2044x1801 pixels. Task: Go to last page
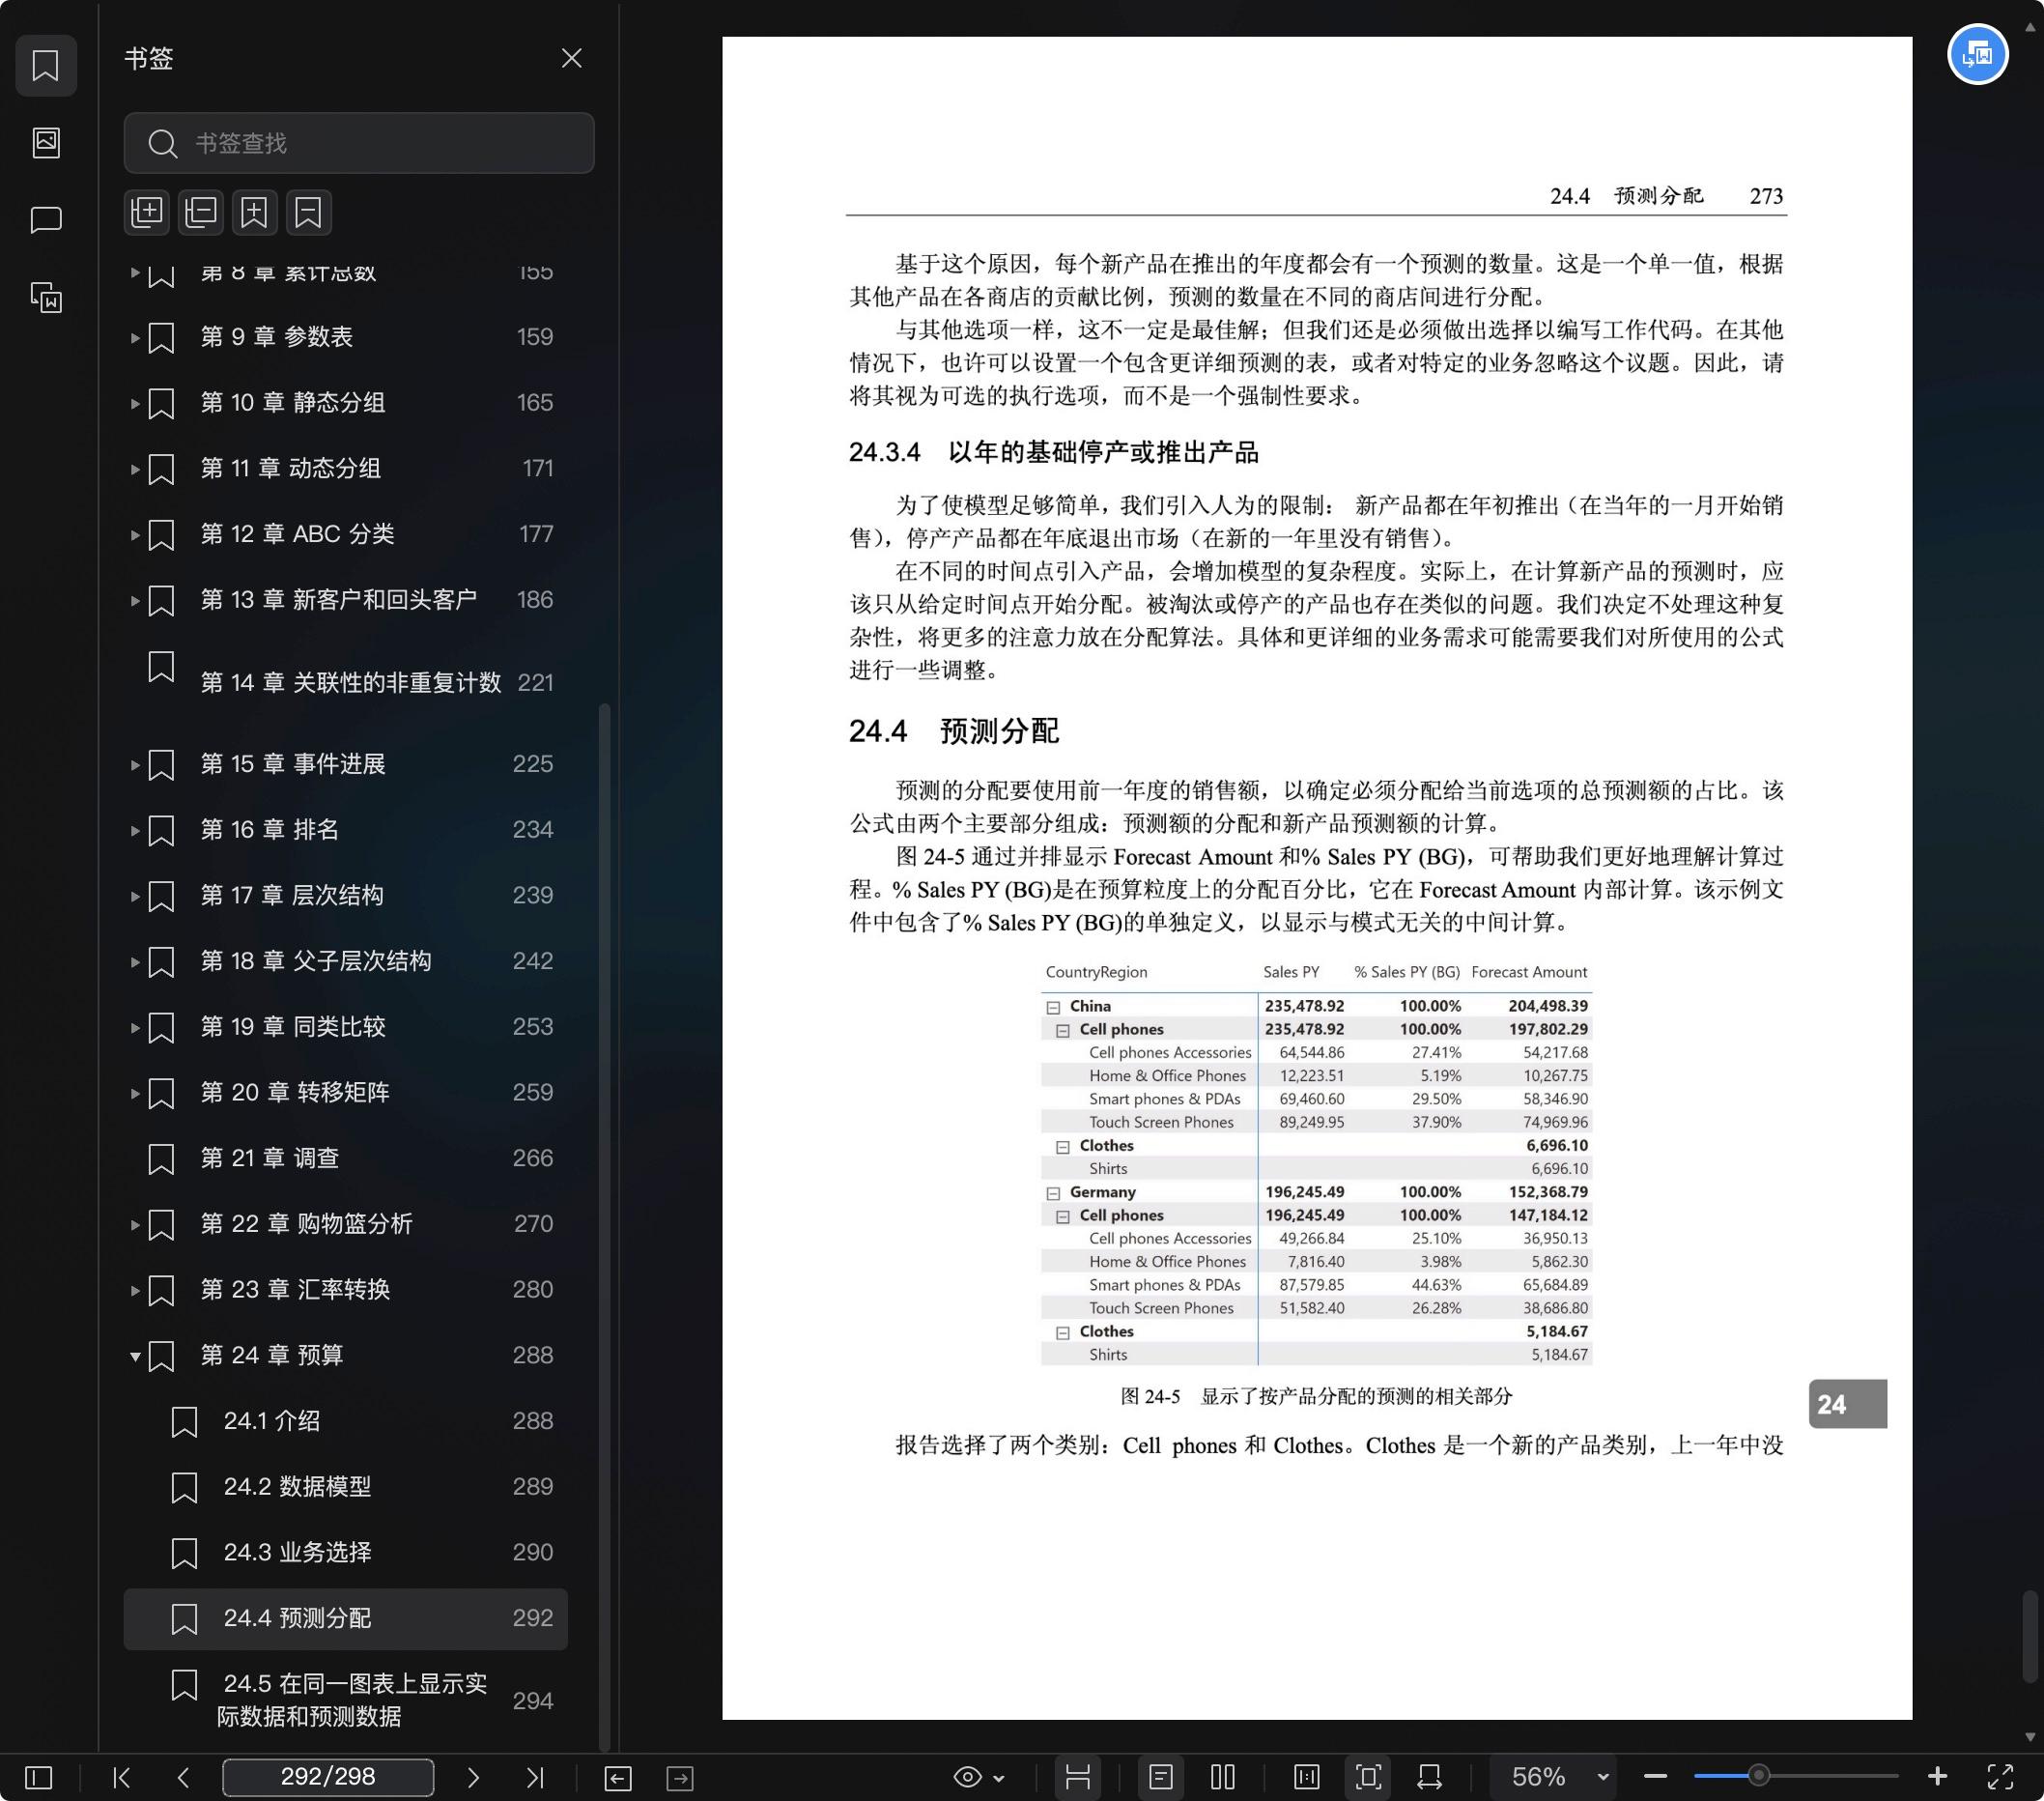point(535,1777)
